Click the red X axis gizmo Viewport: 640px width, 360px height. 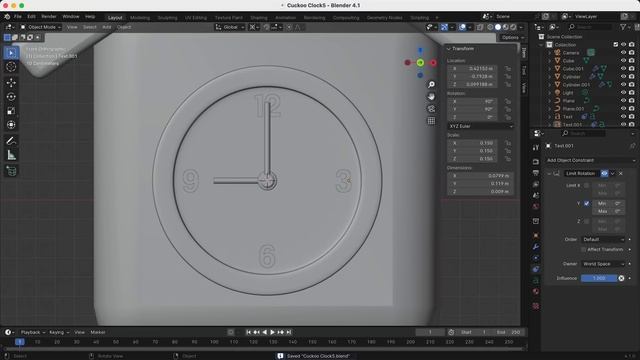click(x=433, y=63)
